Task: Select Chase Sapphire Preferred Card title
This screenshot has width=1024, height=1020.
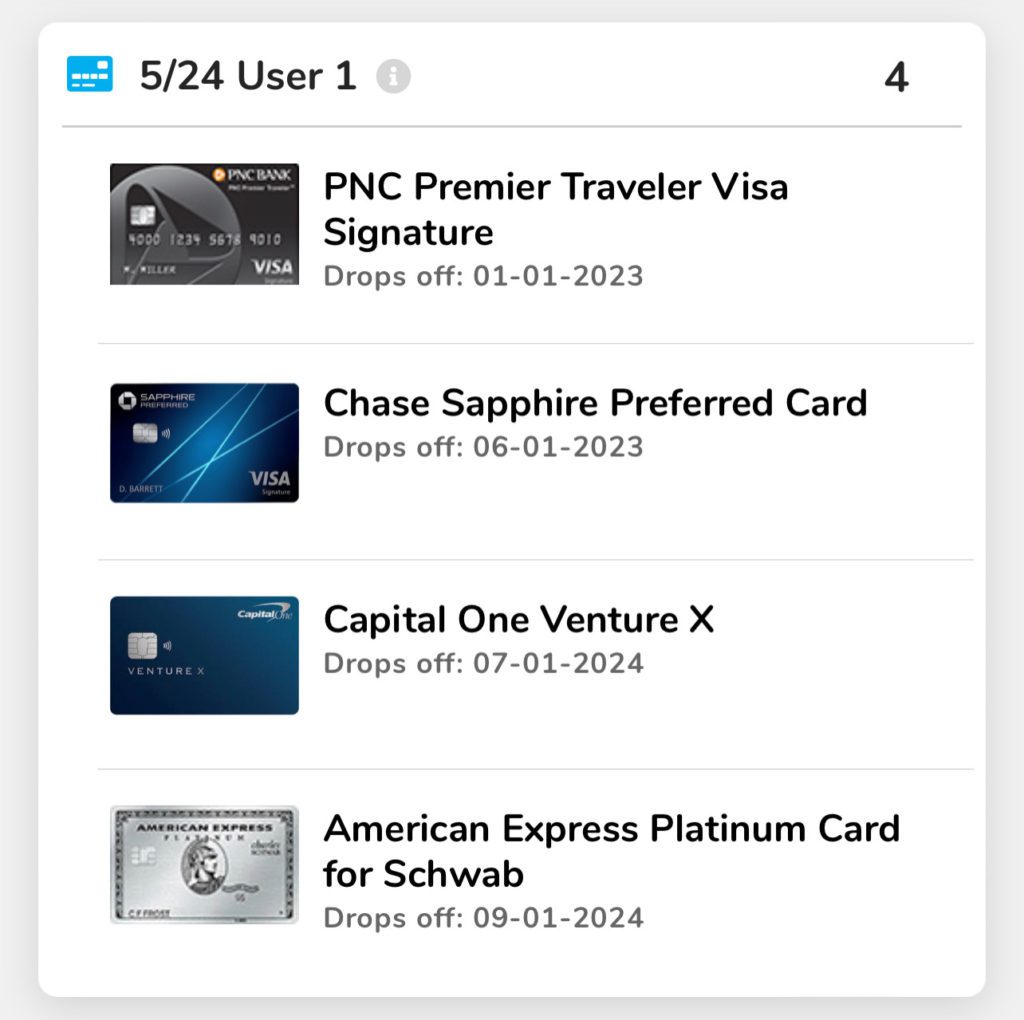Action: point(596,403)
